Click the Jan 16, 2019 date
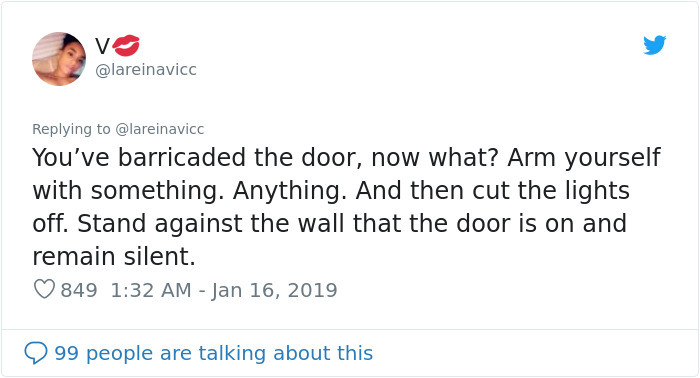The image size is (700, 378). [x=274, y=290]
